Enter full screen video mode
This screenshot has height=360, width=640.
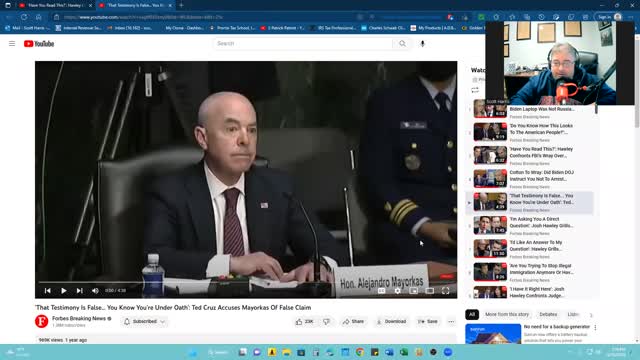click(x=445, y=291)
